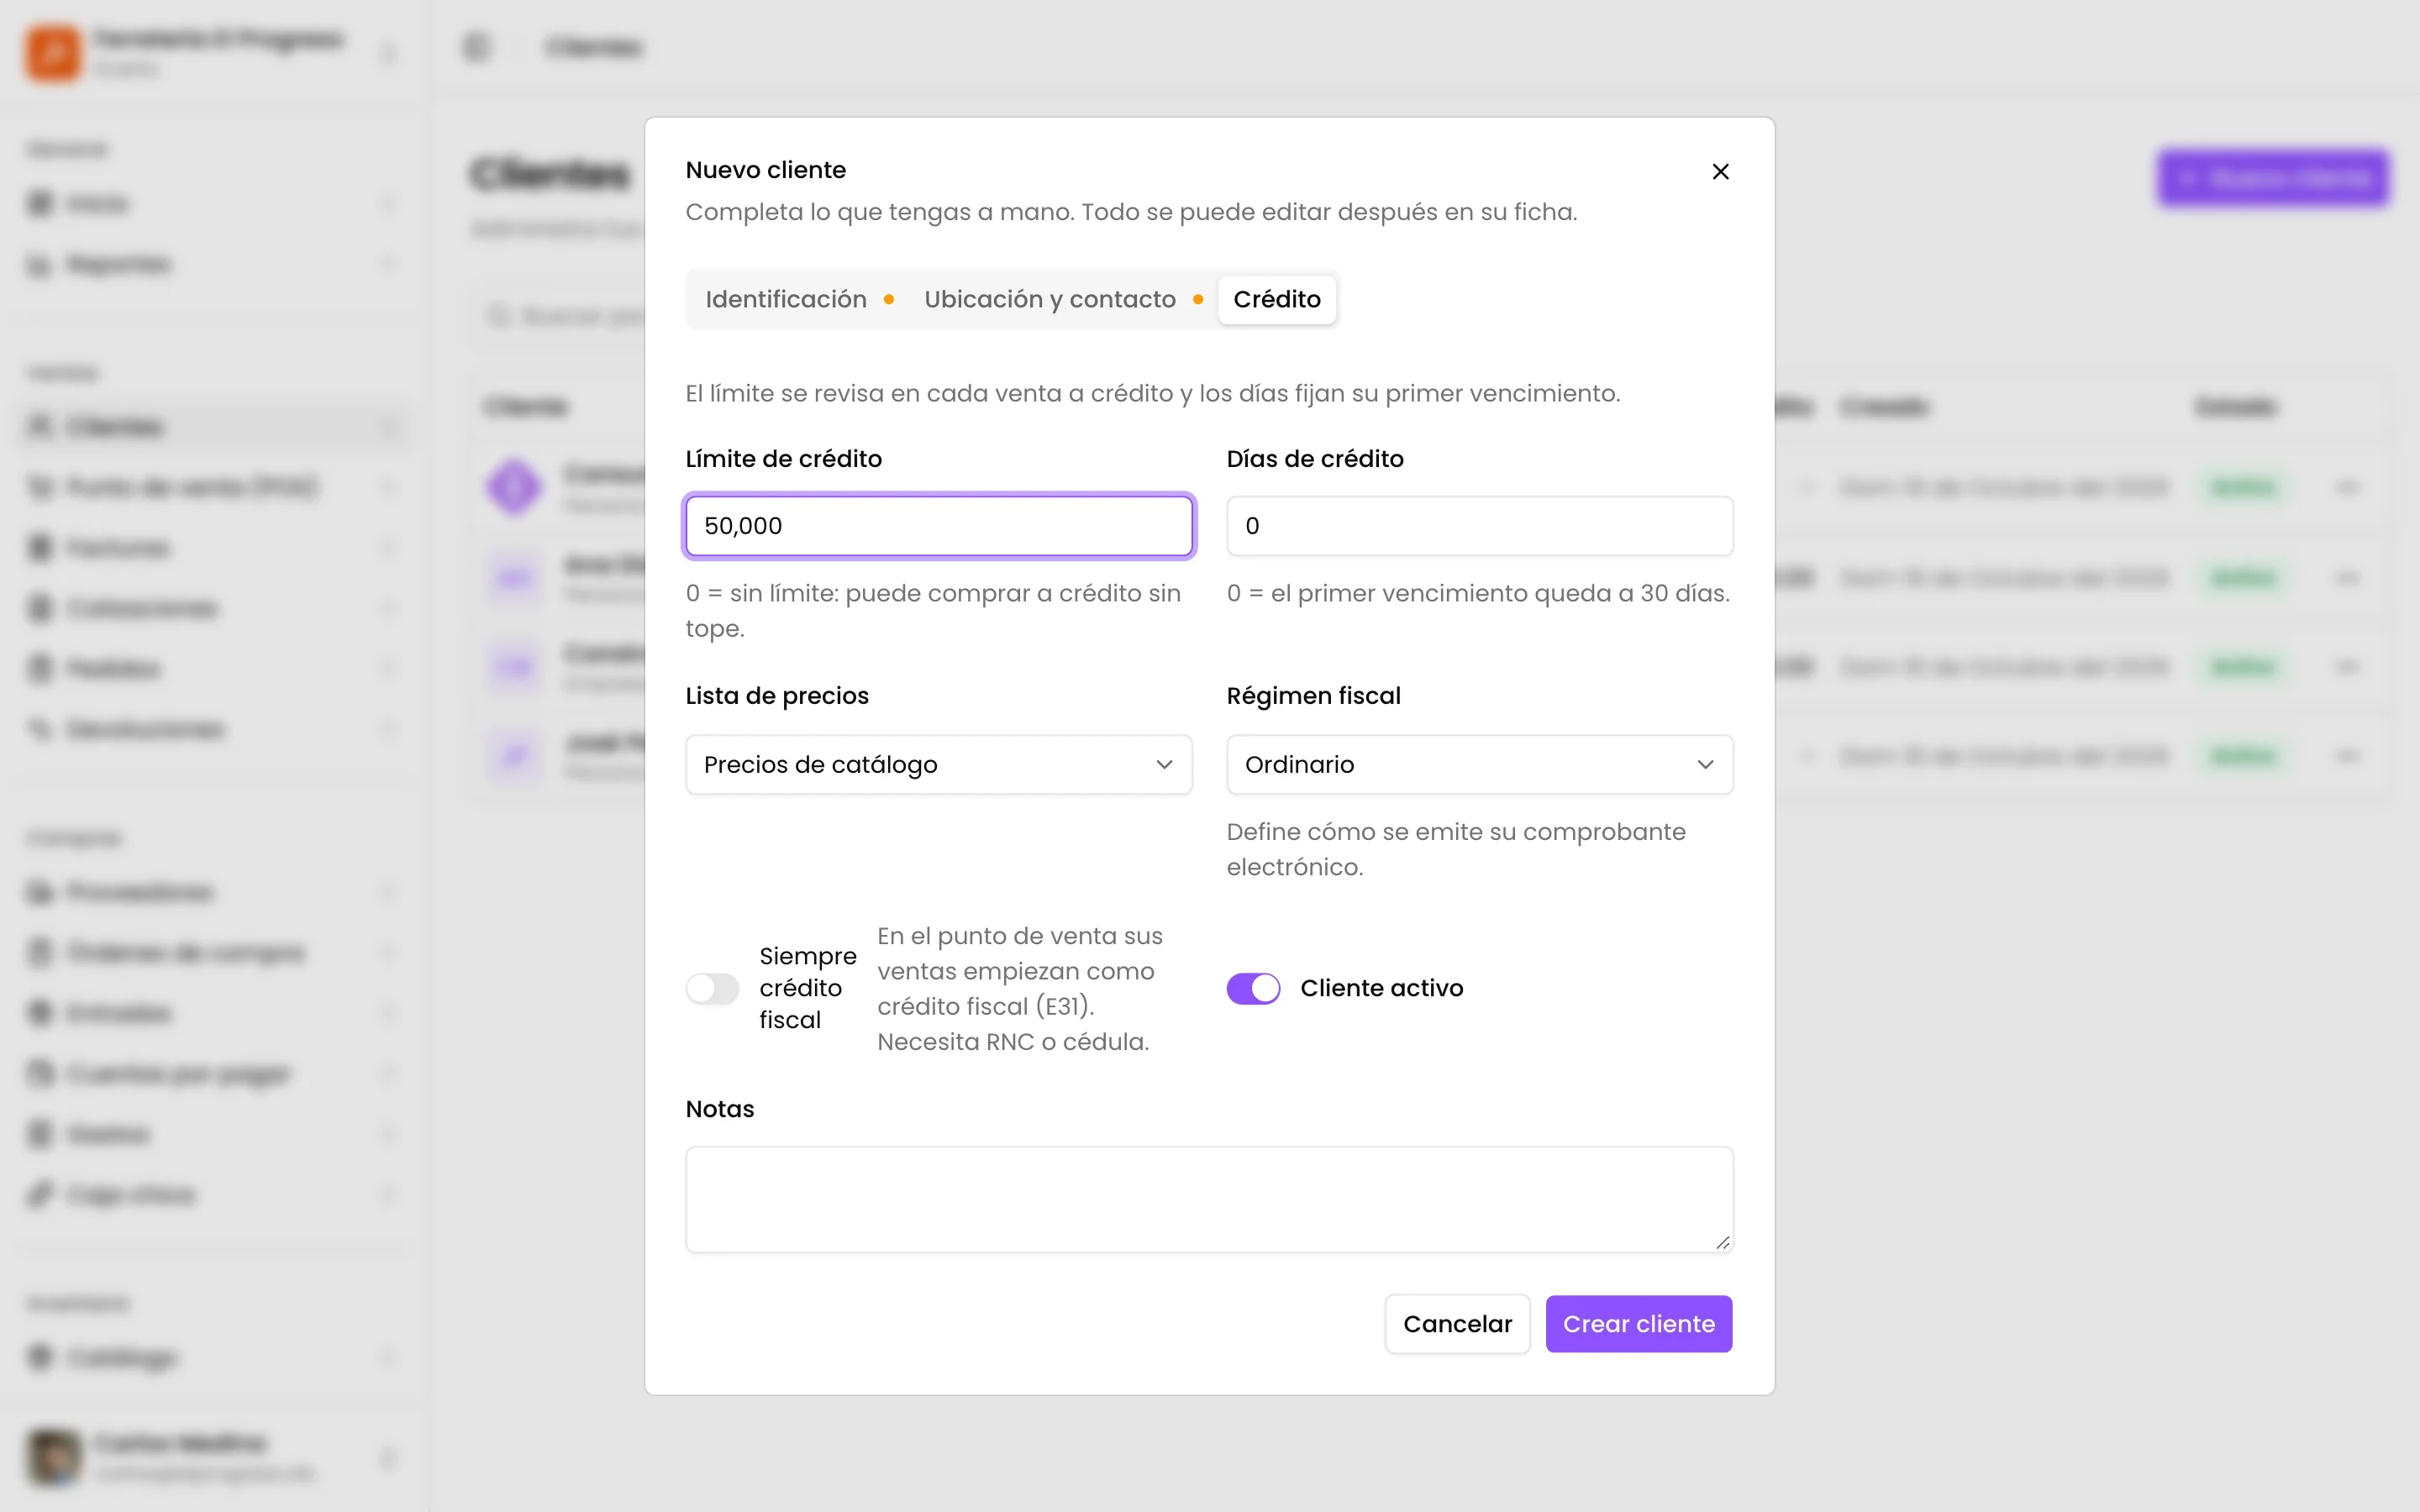Click the user avatar at sidebar bottom

[53, 1457]
